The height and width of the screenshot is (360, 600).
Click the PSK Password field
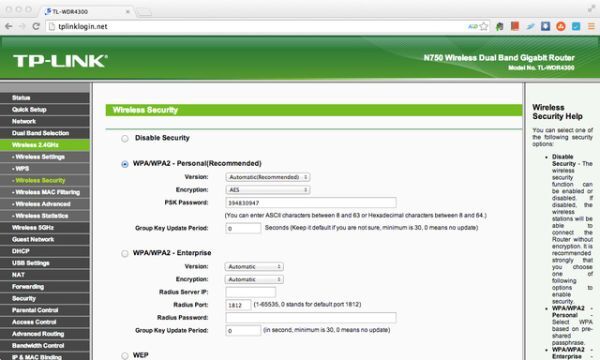coord(311,203)
